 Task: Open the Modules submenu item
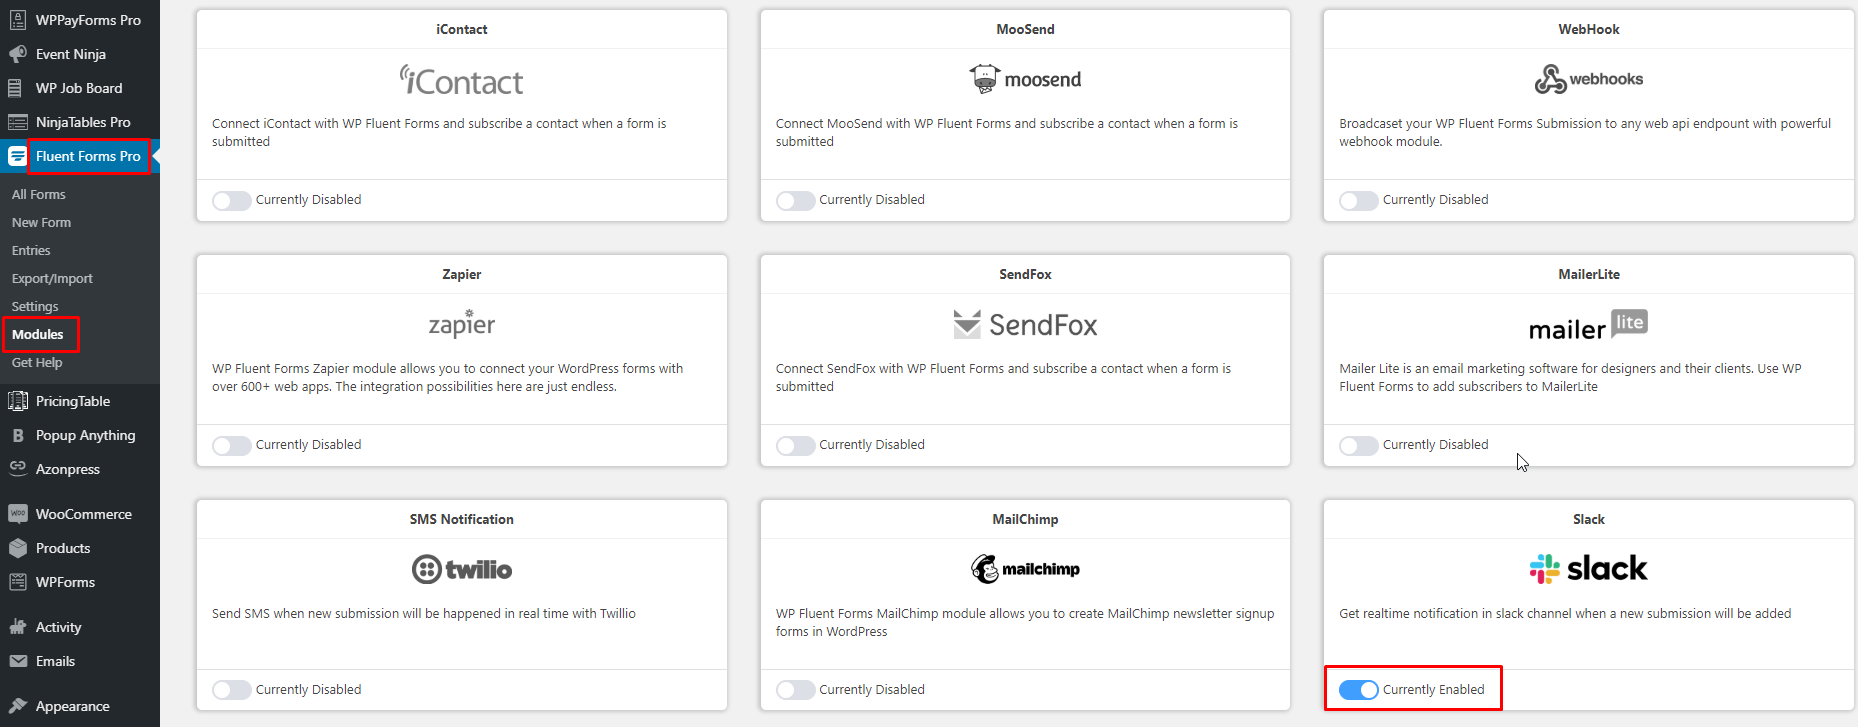pyautogui.click(x=38, y=334)
